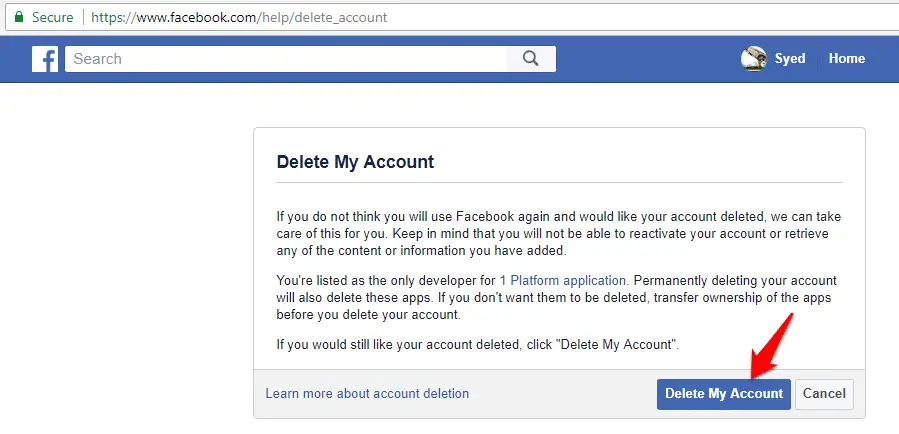Screen dimensions: 899x434
Task: Click the magnifying glass search button
Action: point(531,58)
